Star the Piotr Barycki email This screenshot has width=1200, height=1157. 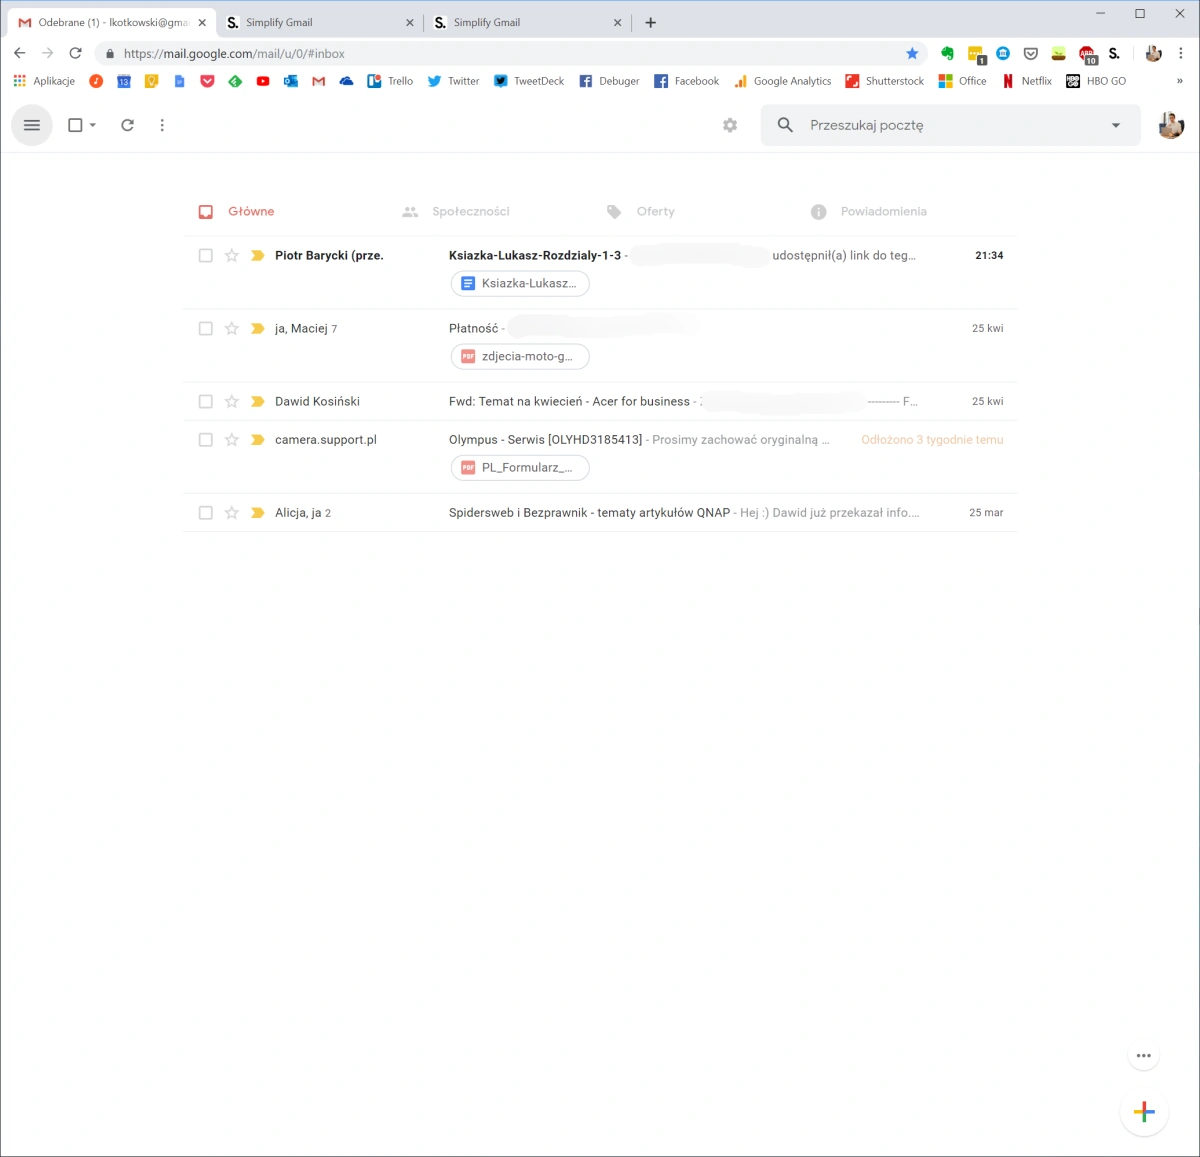(x=231, y=255)
